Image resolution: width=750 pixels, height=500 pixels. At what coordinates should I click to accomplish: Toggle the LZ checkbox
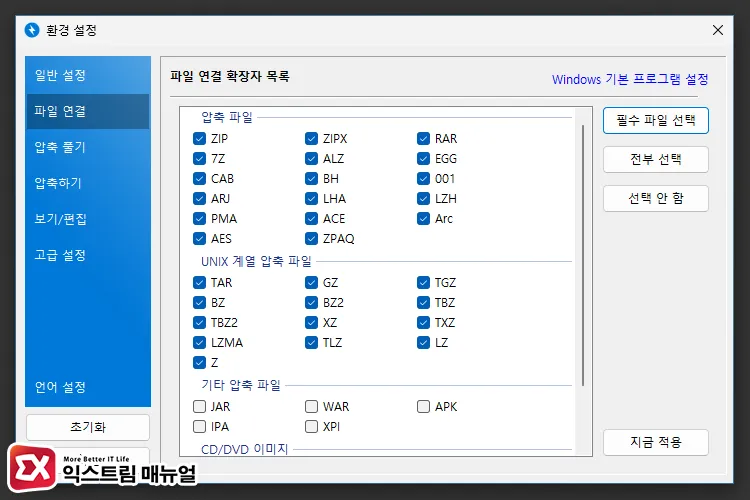tap(423, 343)
